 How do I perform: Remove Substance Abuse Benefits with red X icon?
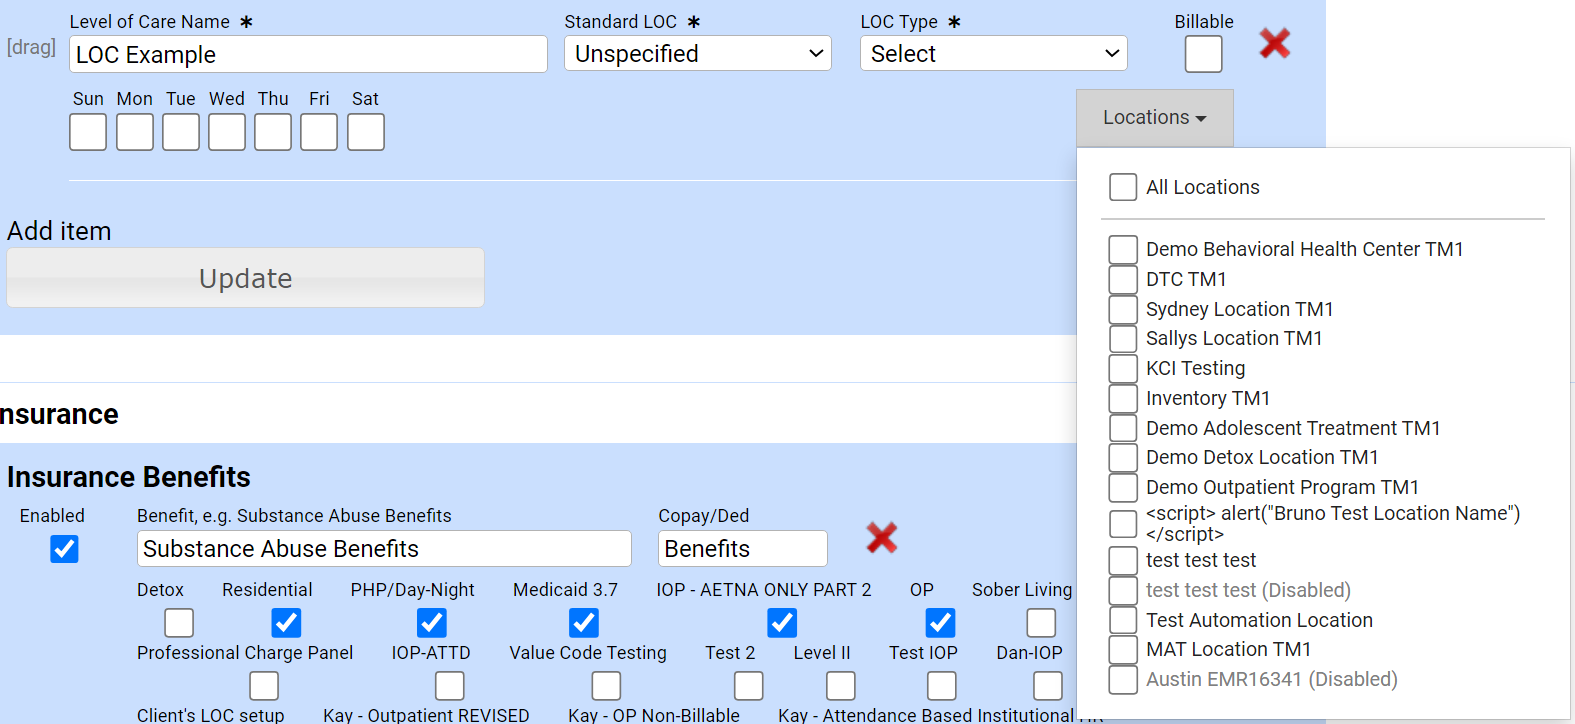coord(881,538)
